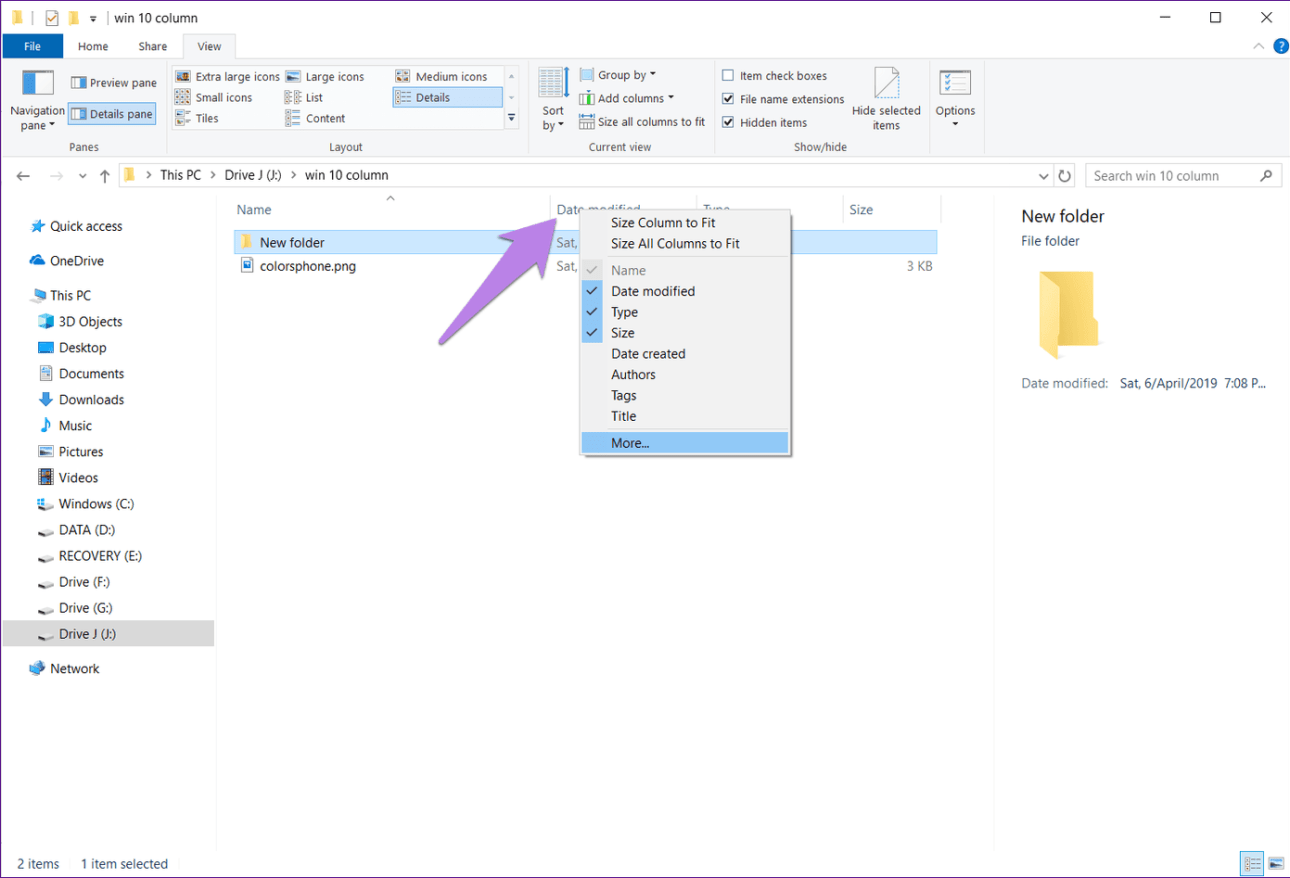
Task: Refresh the current folder view
Action: pyautogui.click(x=1065, y=176)
